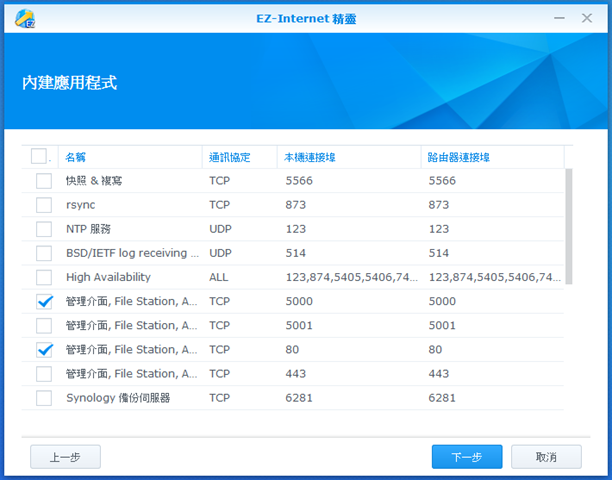The image size is (612, 480).
Task: Check the File Station port 443 checkbox
Action: [x=44, y=374]
